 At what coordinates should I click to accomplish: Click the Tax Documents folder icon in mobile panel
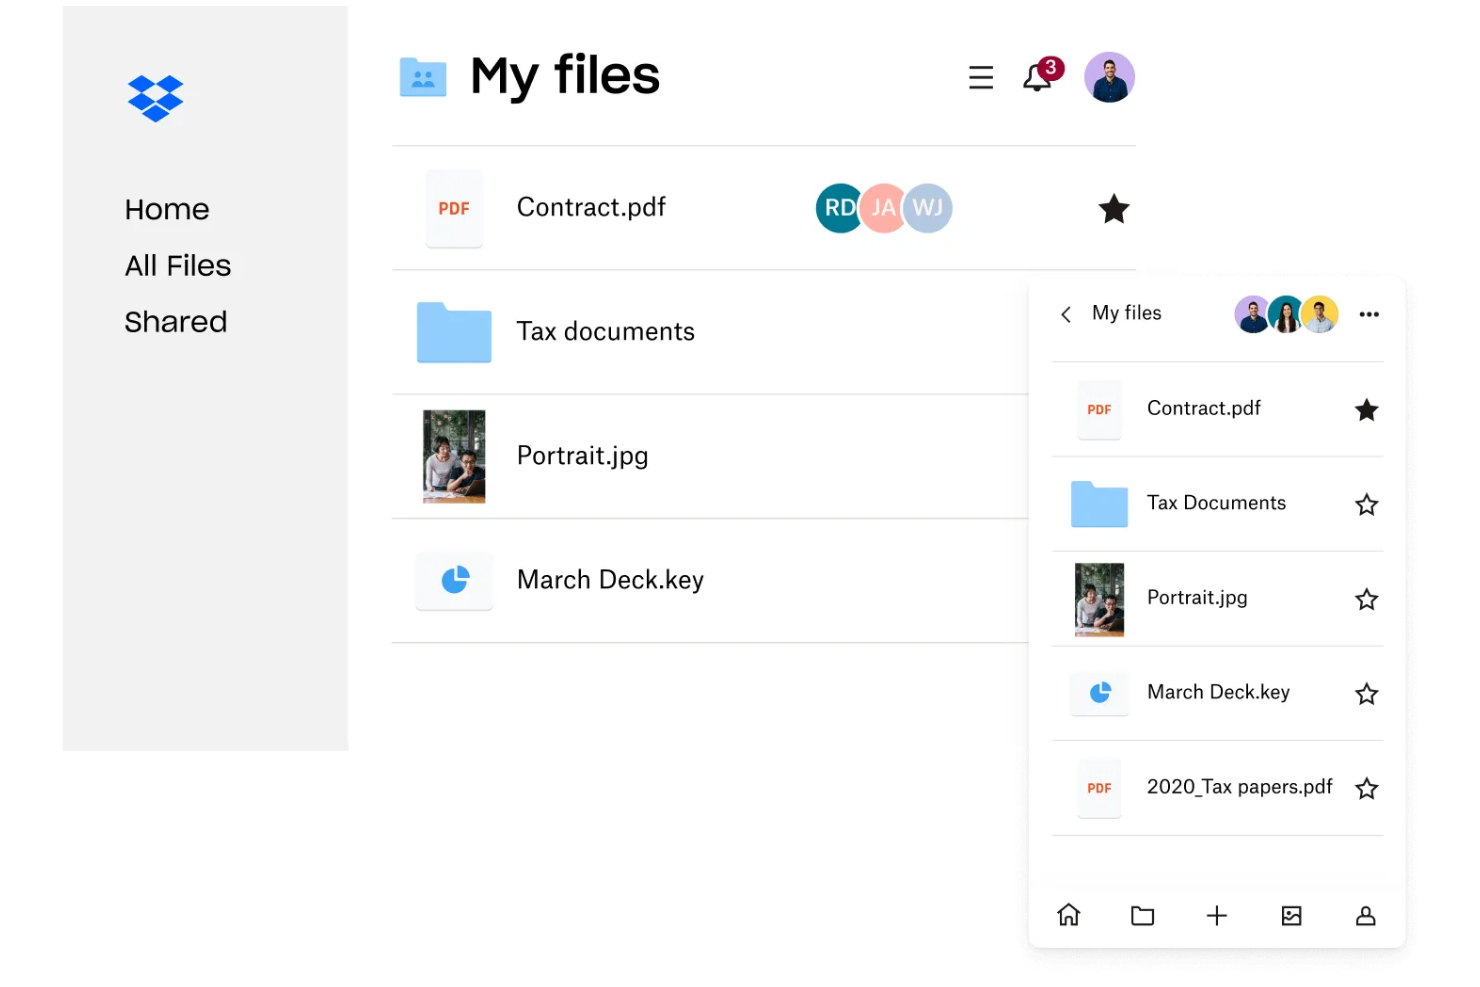tap(1099, 504)
